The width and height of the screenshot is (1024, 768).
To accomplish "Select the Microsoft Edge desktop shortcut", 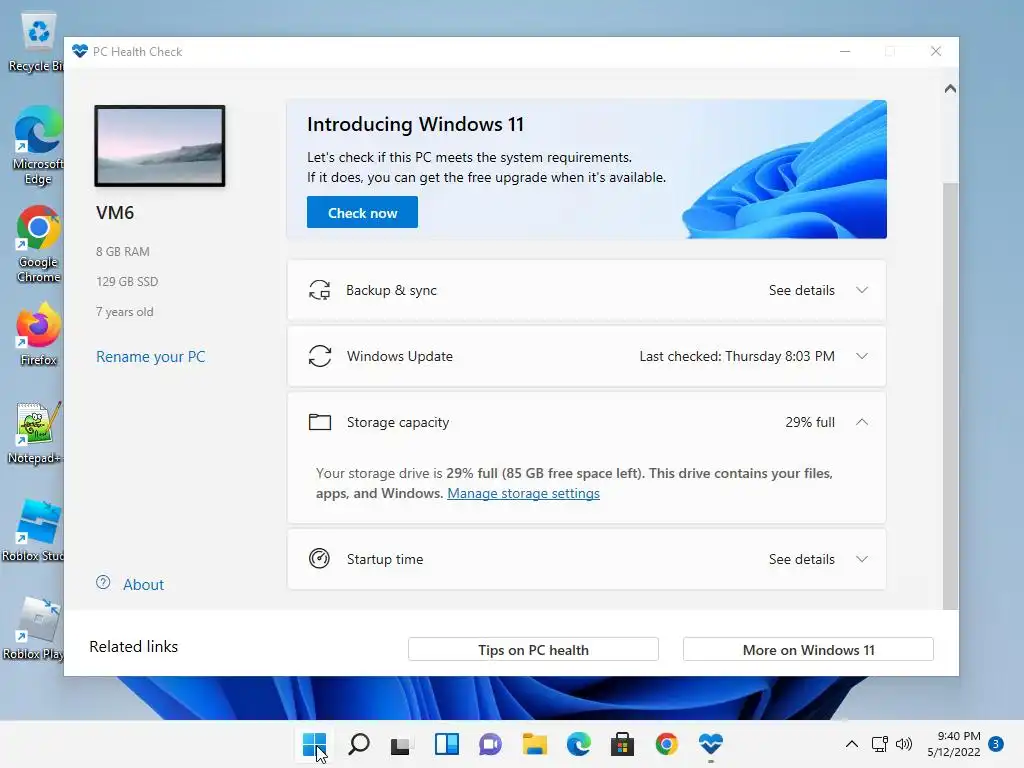I will (38, 146).
